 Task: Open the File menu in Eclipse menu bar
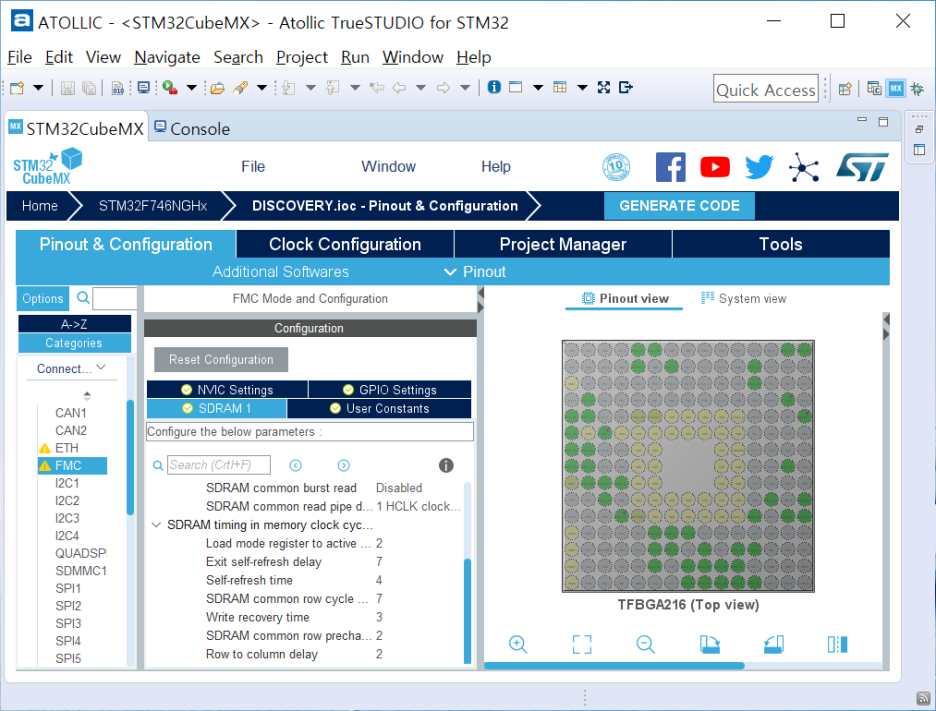19,57
